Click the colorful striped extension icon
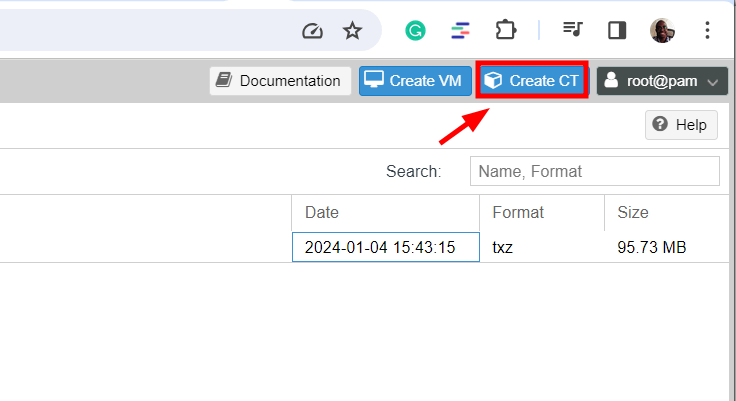 [x=460, y=31]
